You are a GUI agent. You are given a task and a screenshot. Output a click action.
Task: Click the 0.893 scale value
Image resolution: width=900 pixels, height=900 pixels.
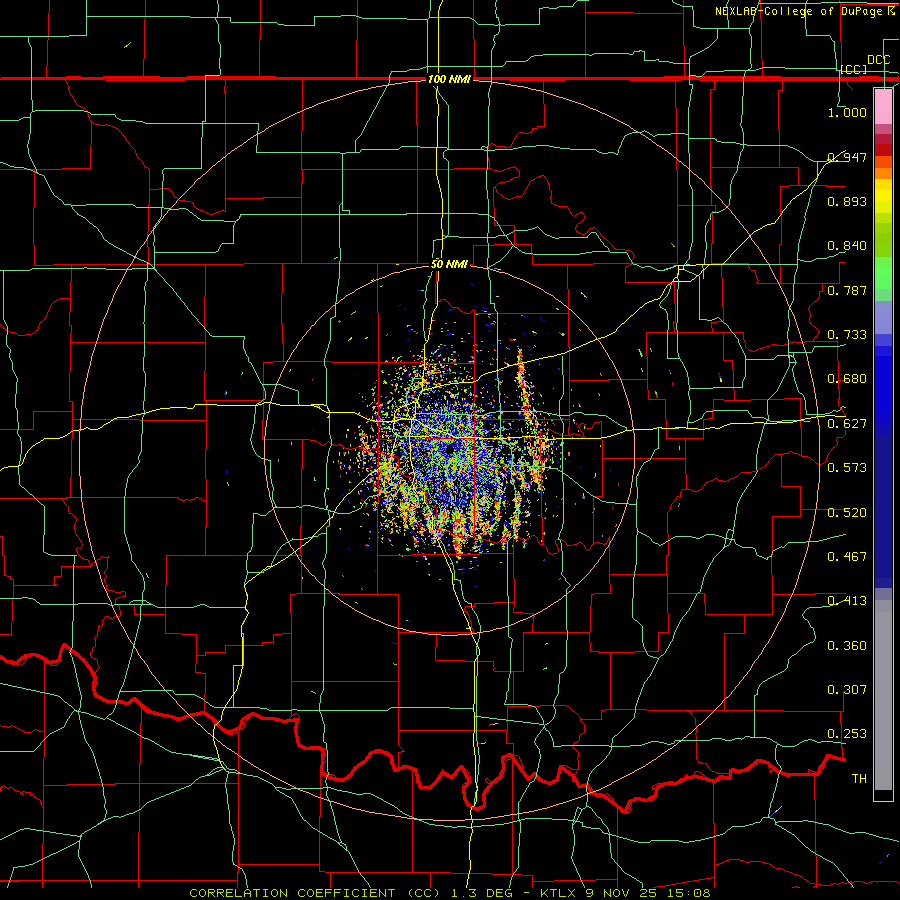[x=847, y=201]
